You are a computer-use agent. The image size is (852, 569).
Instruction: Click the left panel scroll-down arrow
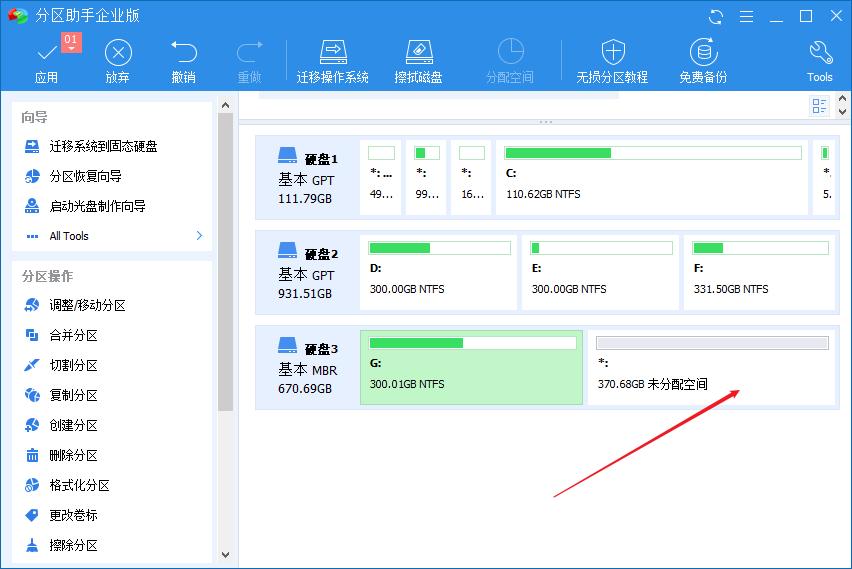coord(225,555)
